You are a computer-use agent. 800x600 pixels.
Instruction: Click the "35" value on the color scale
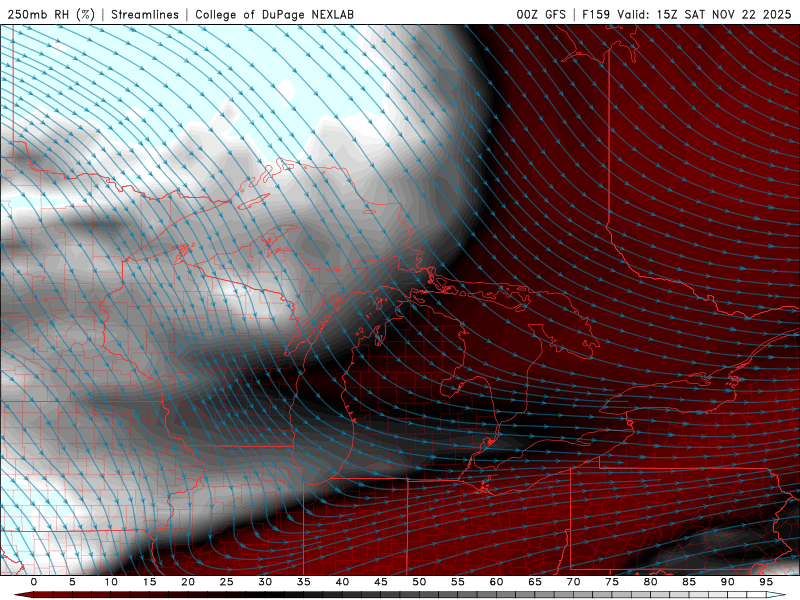pyautogui.click(x=304, y=582)
